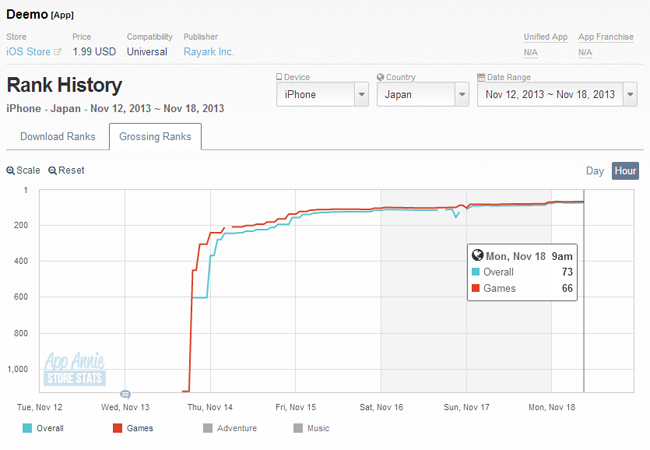This screenshot has width=650, height=450.
Task: Click the Sun, Nov 17 axis label
Action: (x=466, y=407)
